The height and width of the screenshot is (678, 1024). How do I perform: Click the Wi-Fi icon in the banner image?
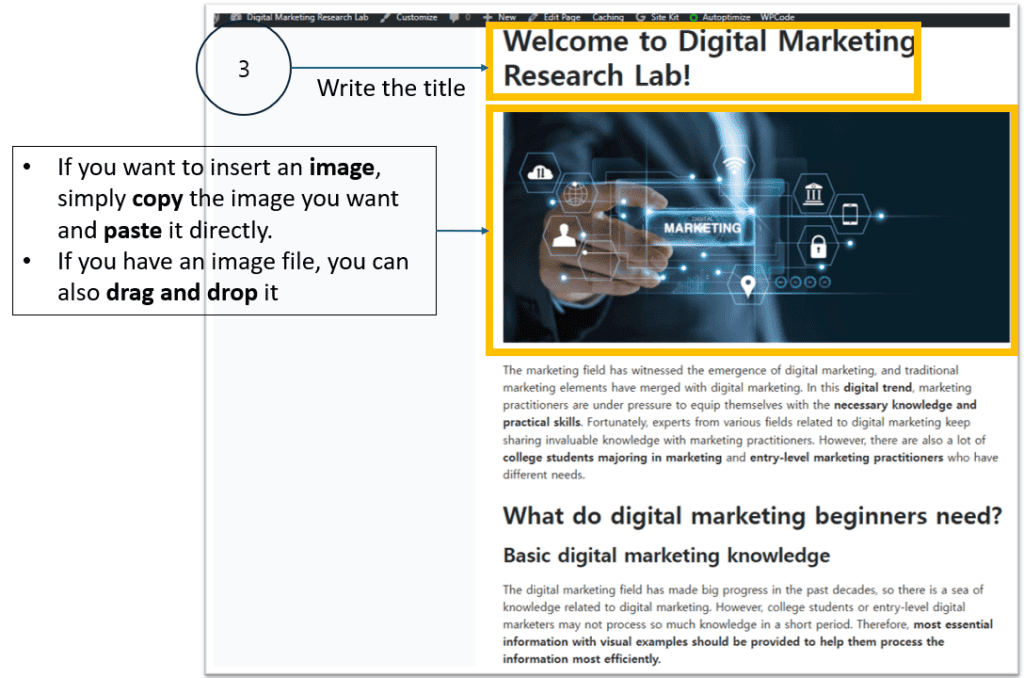[735, 164]
